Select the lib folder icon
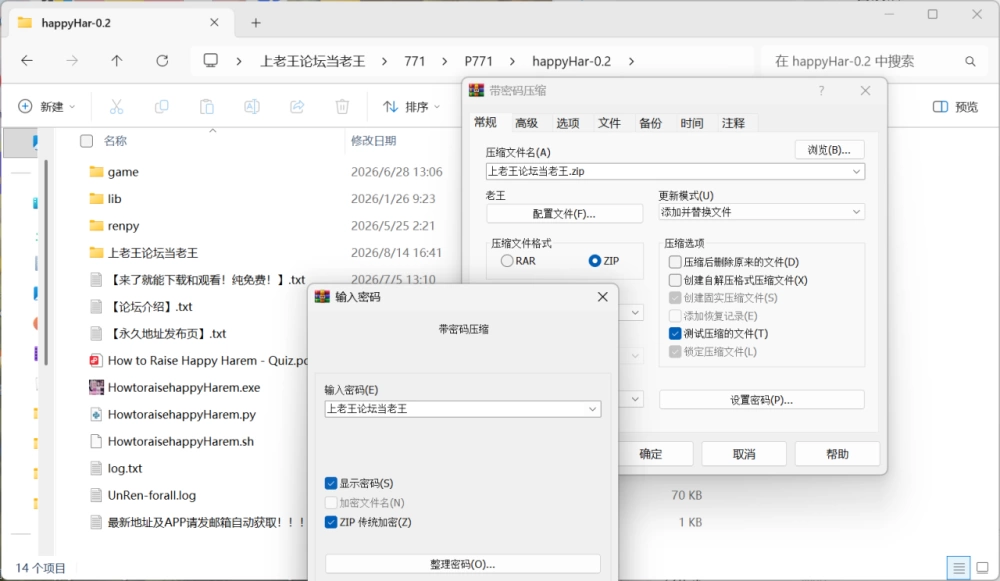The height and width of the screenshot is (581, 1000). [96, 198]
